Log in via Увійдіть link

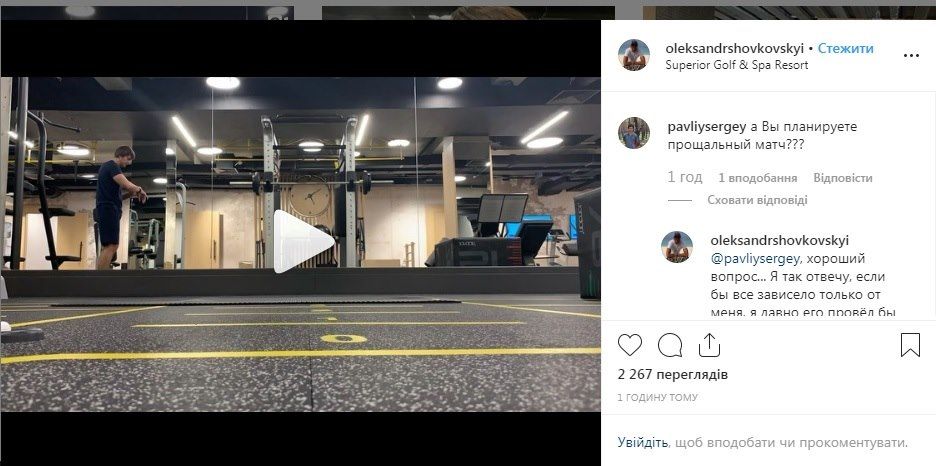click(x=642, y=443)
